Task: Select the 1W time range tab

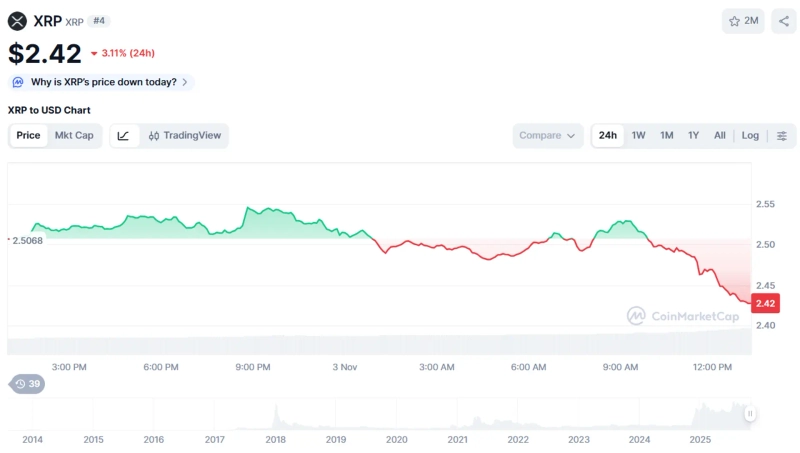Action: point(638,136)
